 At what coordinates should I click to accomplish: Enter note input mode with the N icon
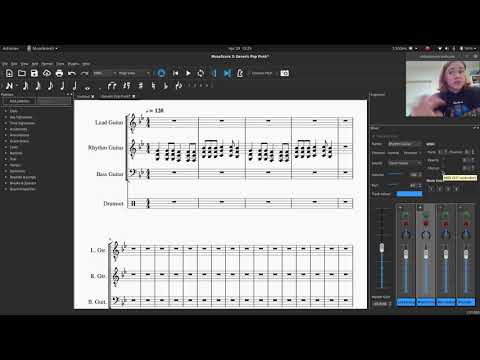click(9, 86)
